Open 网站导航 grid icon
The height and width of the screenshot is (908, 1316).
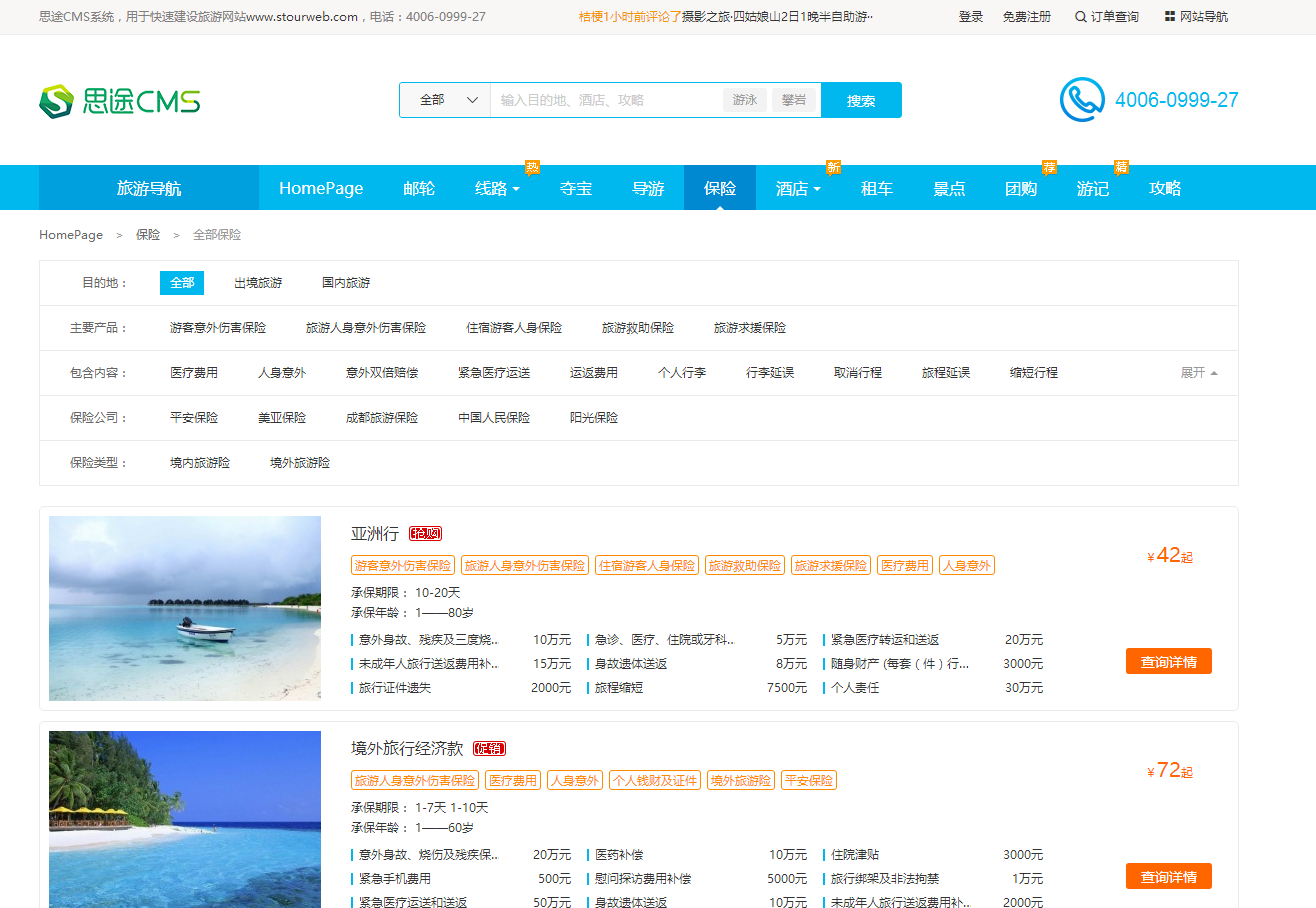[1170, 17]
